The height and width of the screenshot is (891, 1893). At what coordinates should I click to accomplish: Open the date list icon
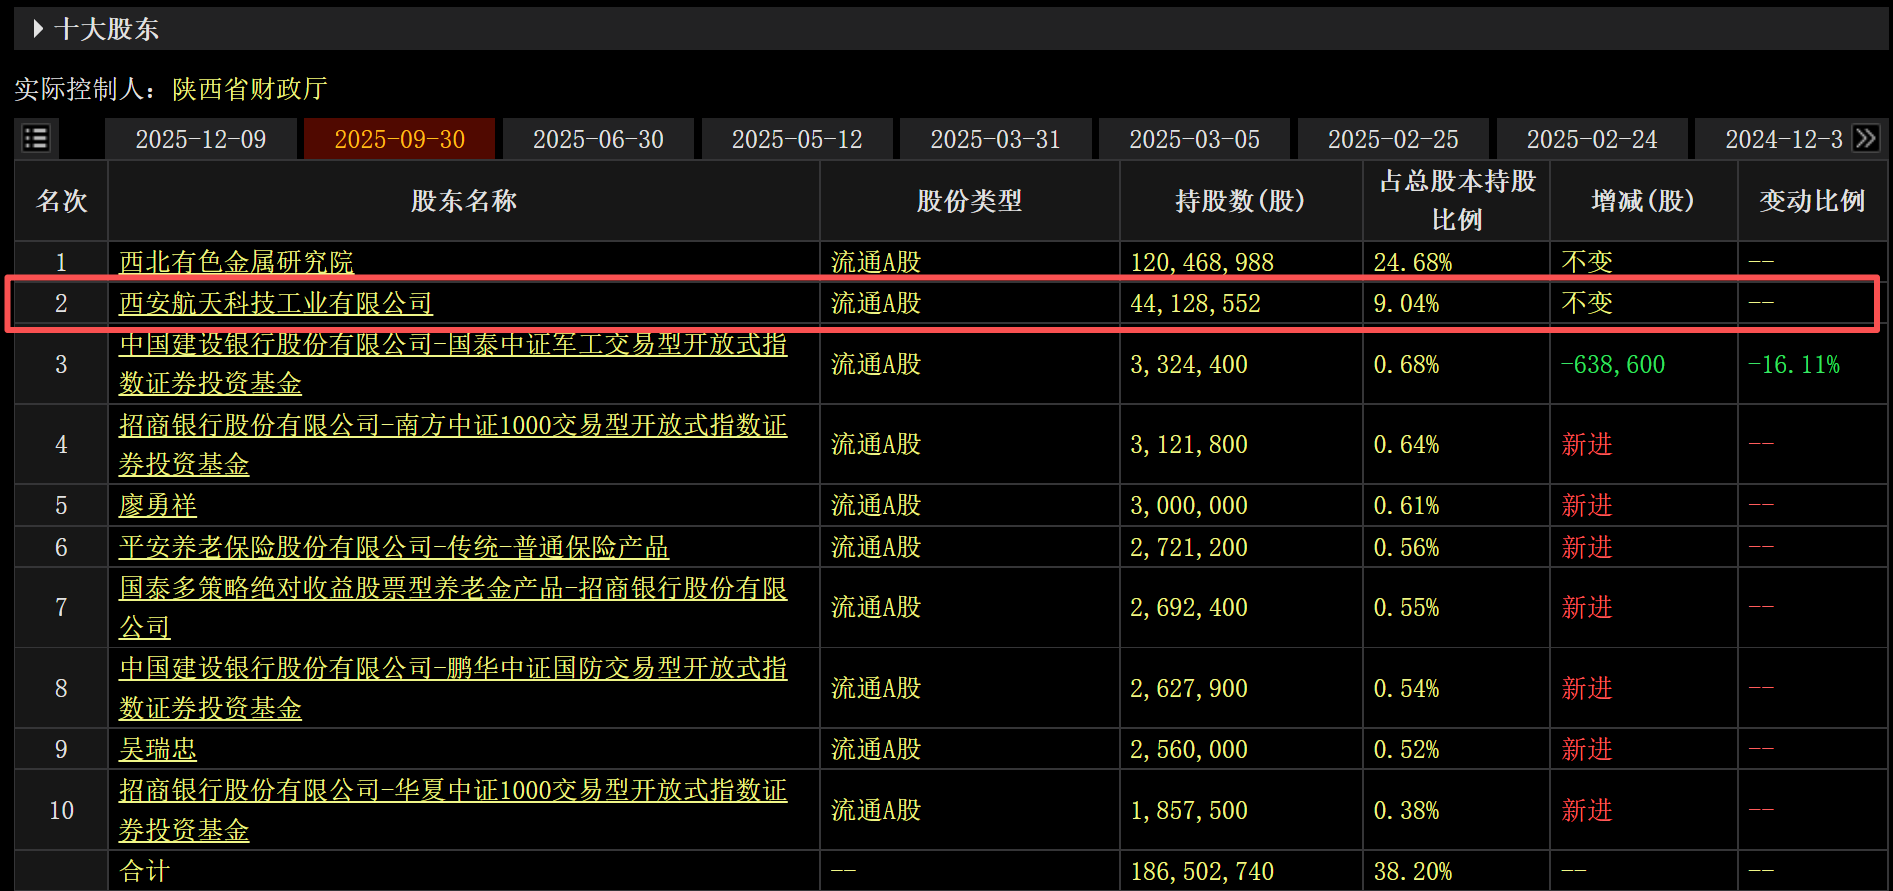point(36,138)
